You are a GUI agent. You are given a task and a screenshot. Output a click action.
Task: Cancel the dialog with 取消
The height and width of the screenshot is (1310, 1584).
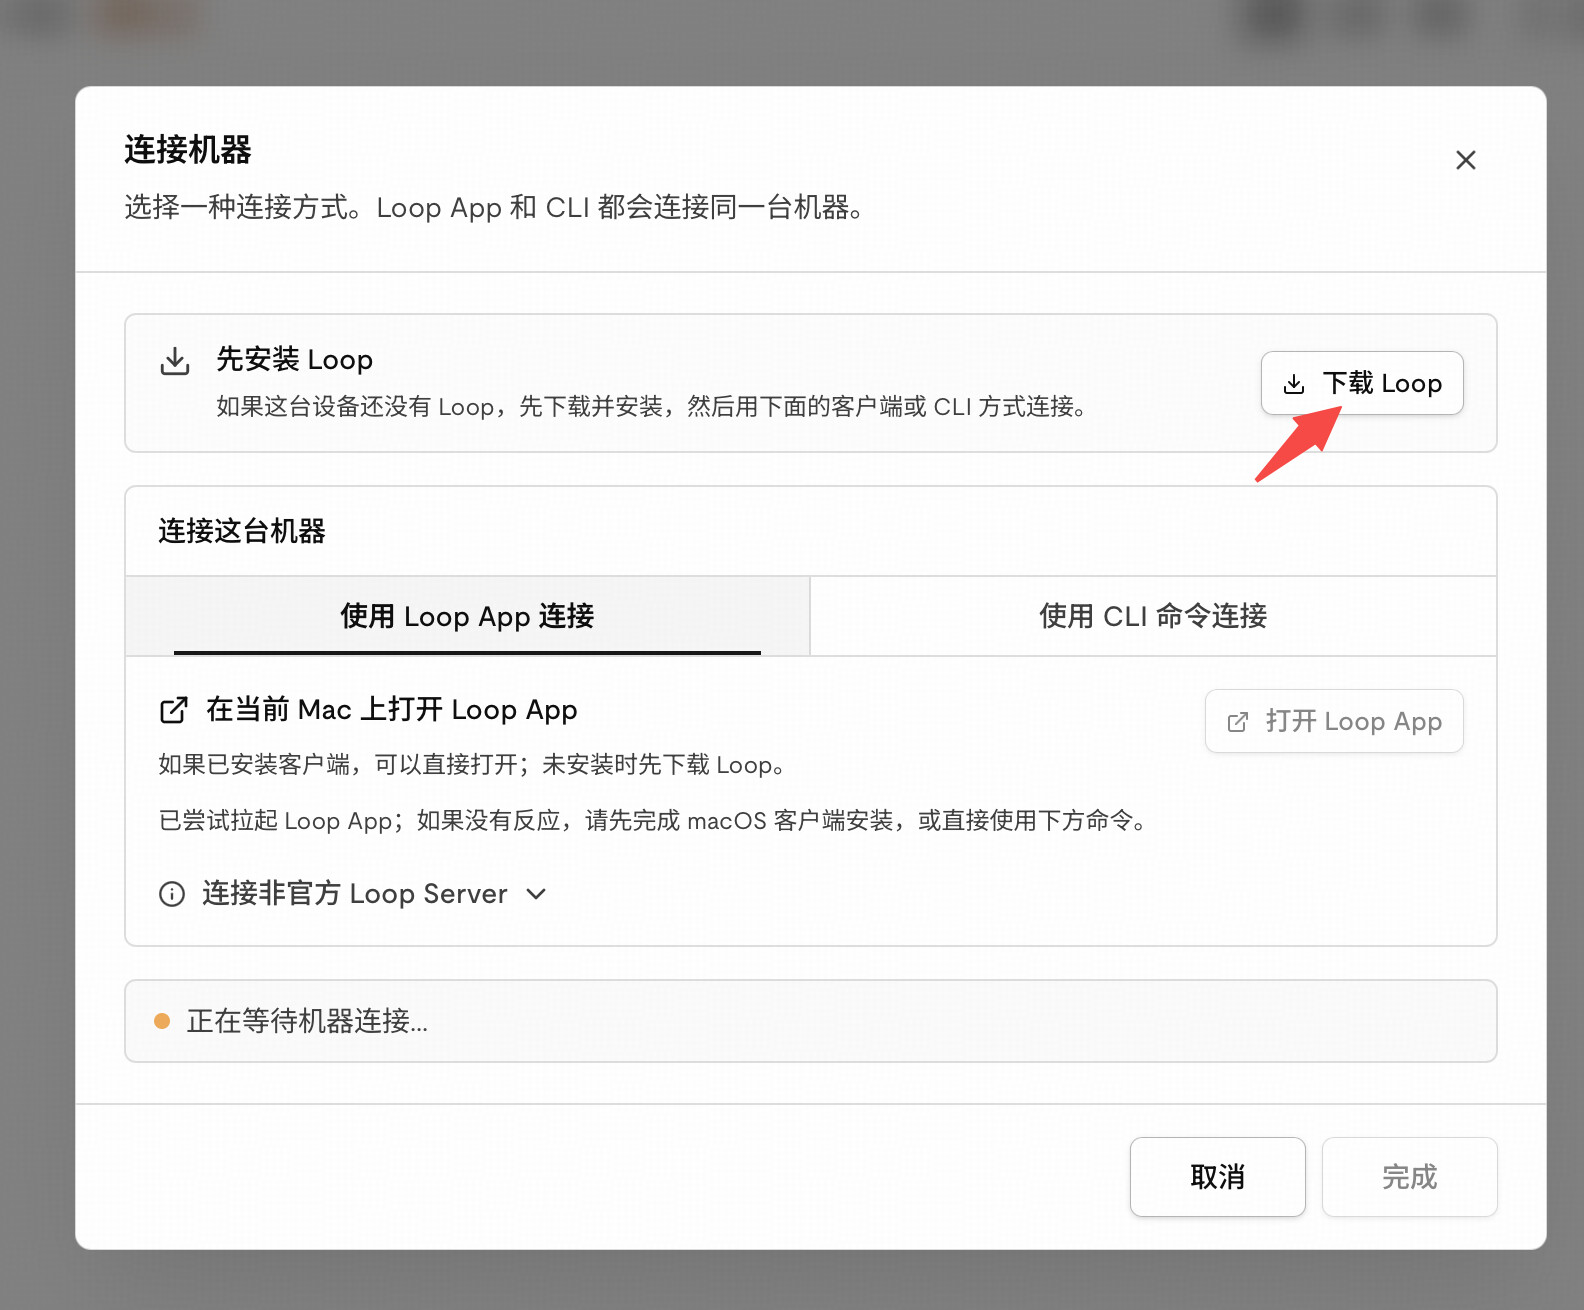(x=1218, y=1177)
